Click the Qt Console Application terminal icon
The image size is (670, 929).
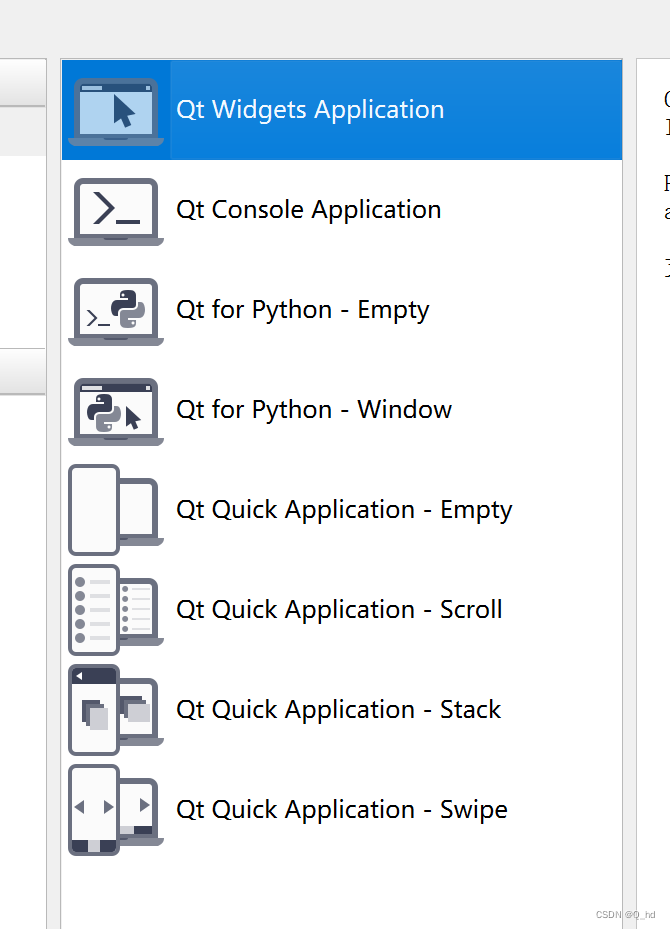[x=116, y=212]
